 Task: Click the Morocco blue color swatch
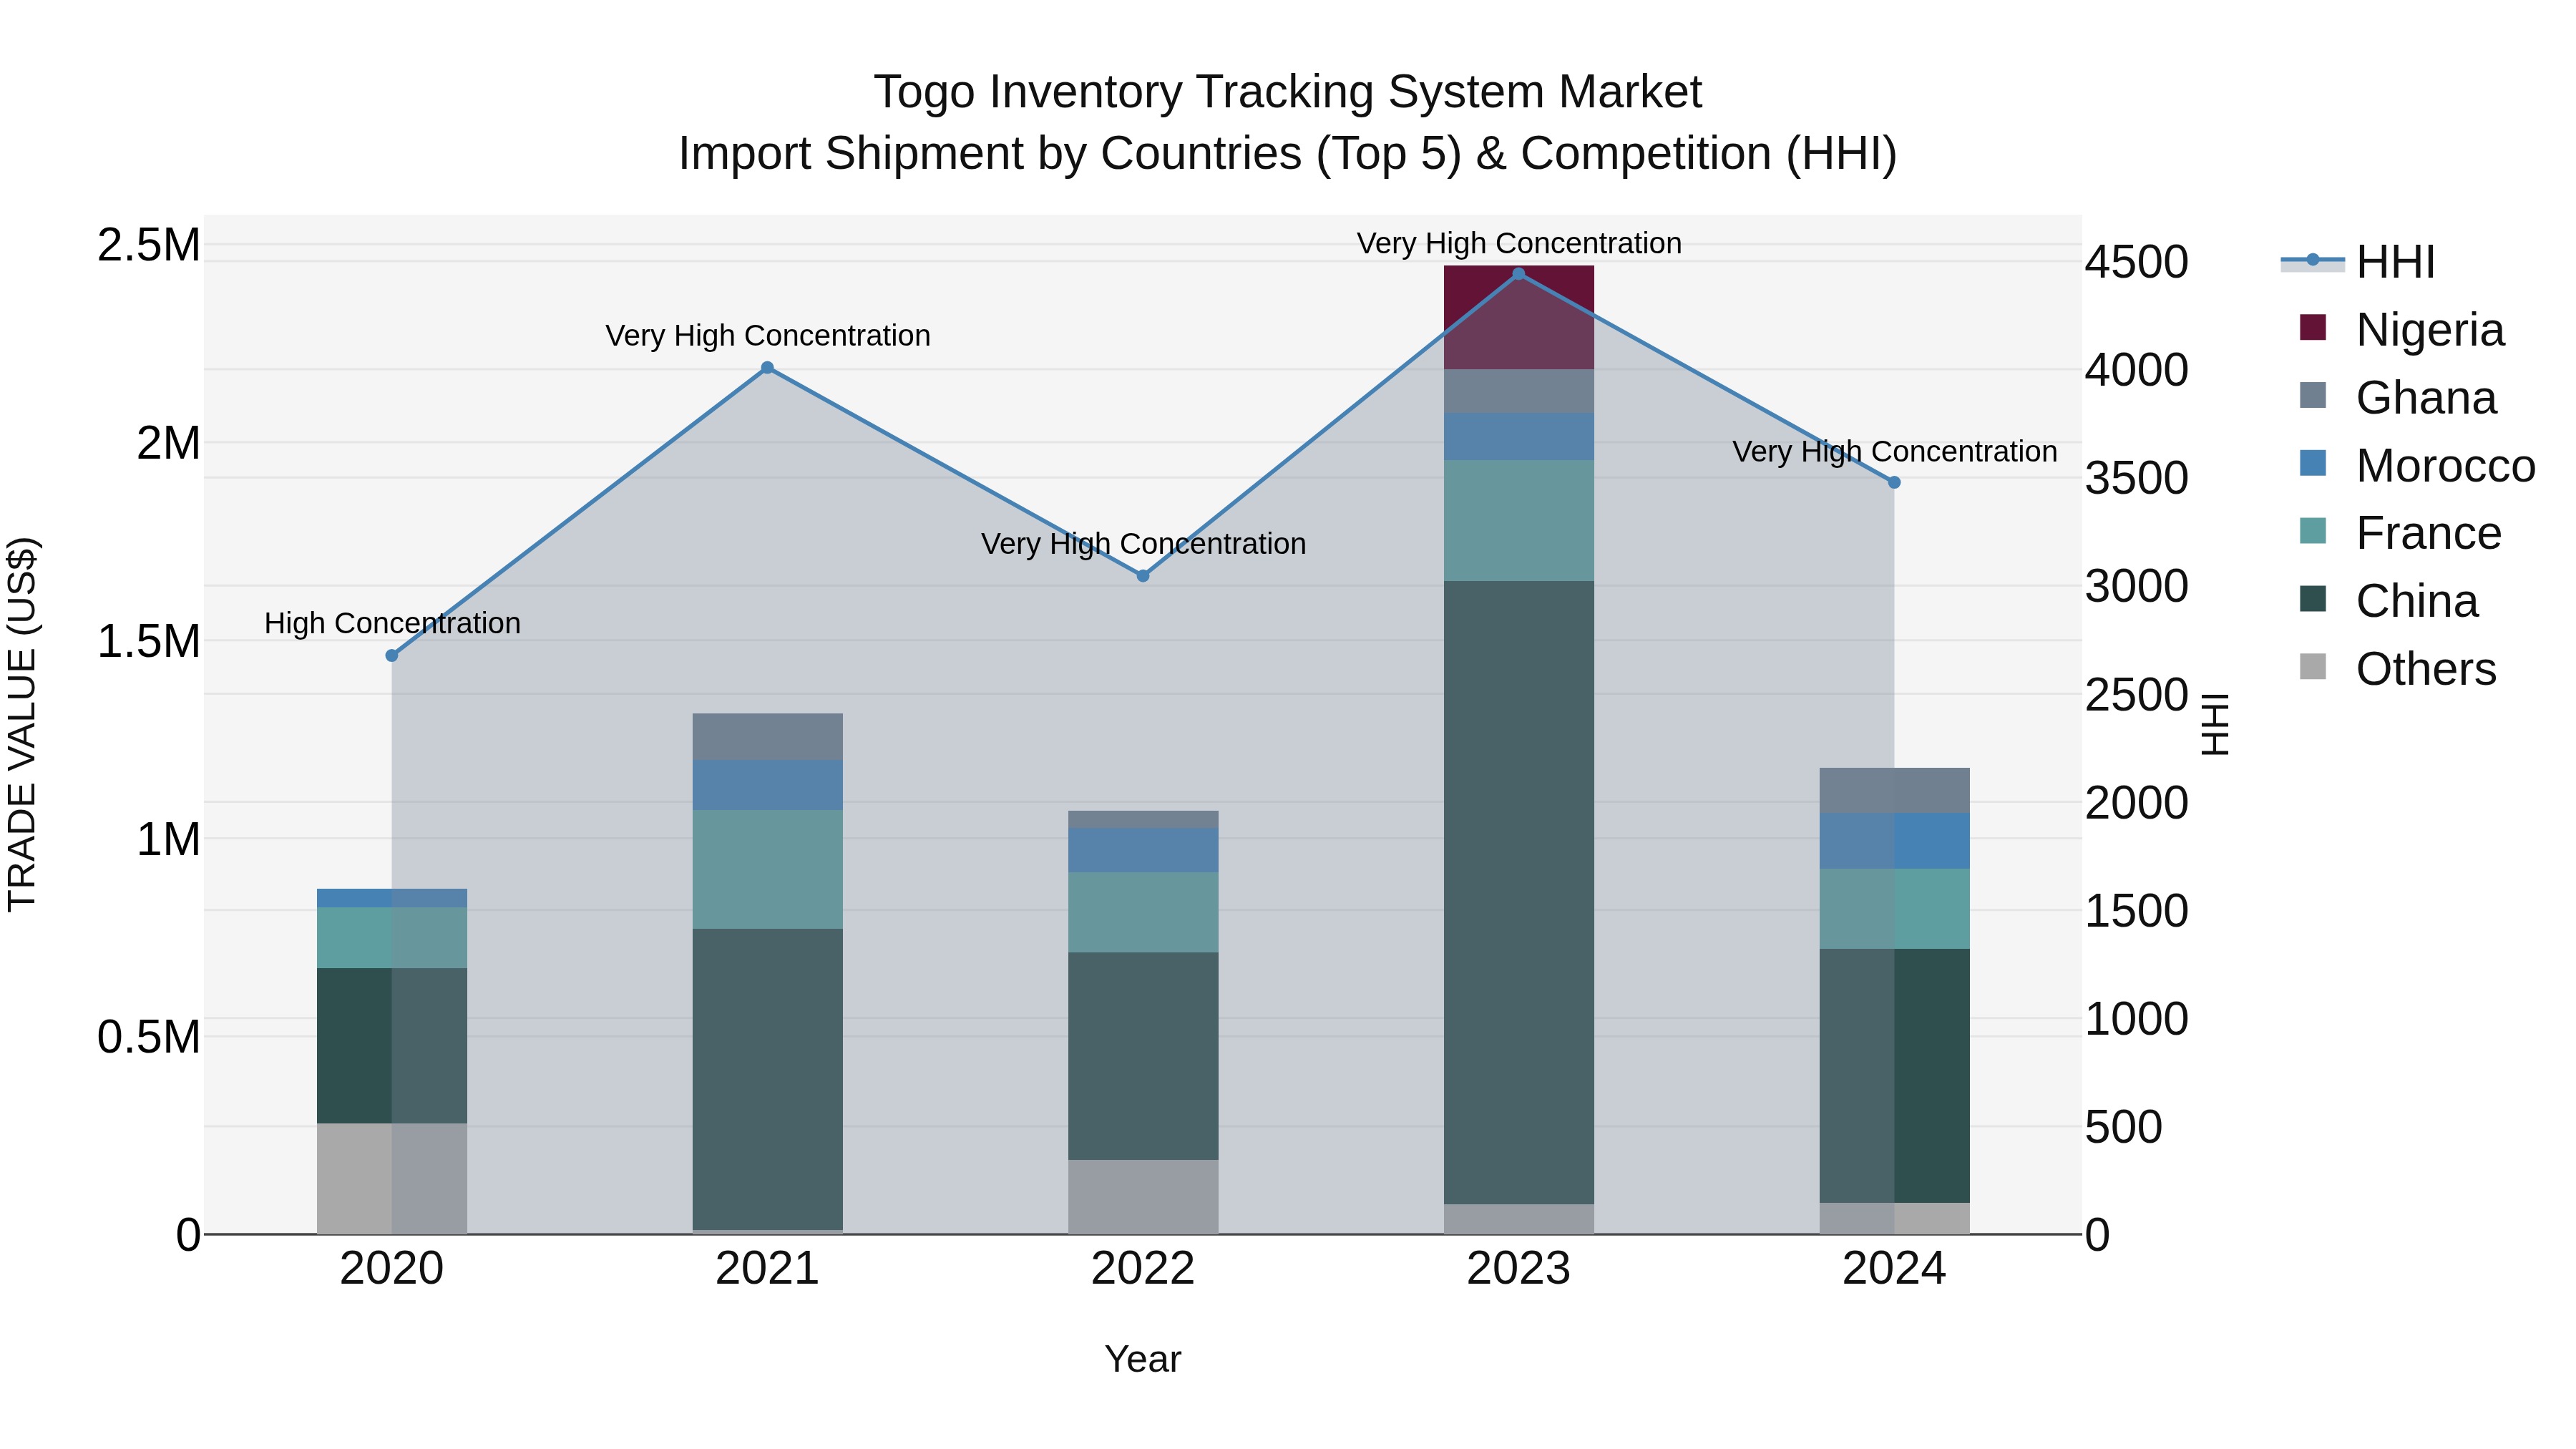tap(2313, 463)
